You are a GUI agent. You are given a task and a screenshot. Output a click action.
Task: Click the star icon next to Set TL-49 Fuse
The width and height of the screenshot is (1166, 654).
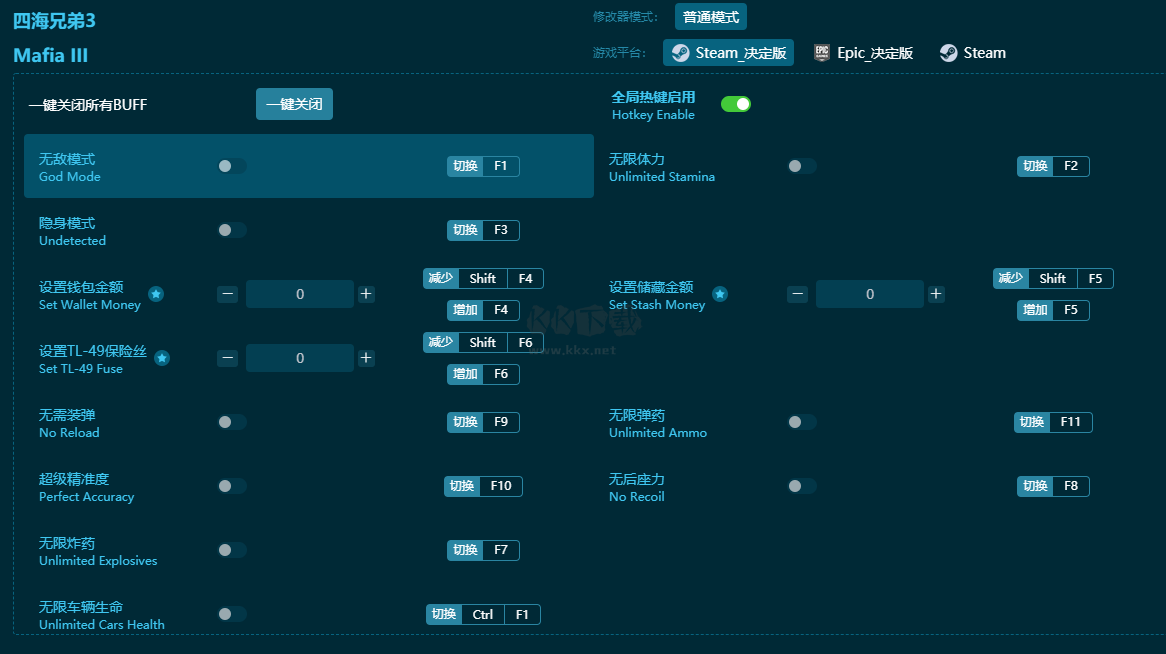[x=162, y=358]
